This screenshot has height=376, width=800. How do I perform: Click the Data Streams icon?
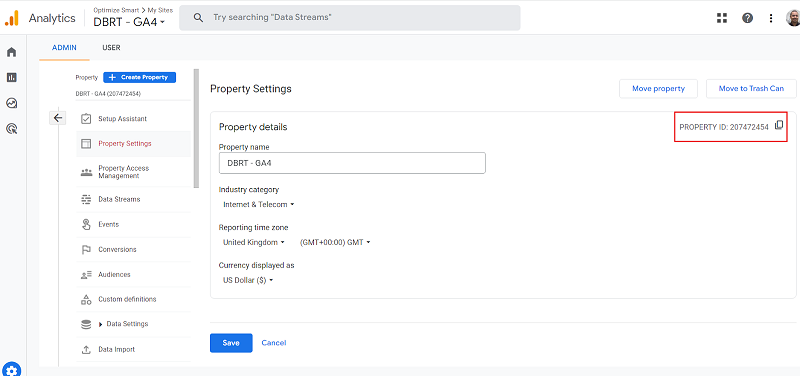[x=86, y=199]
